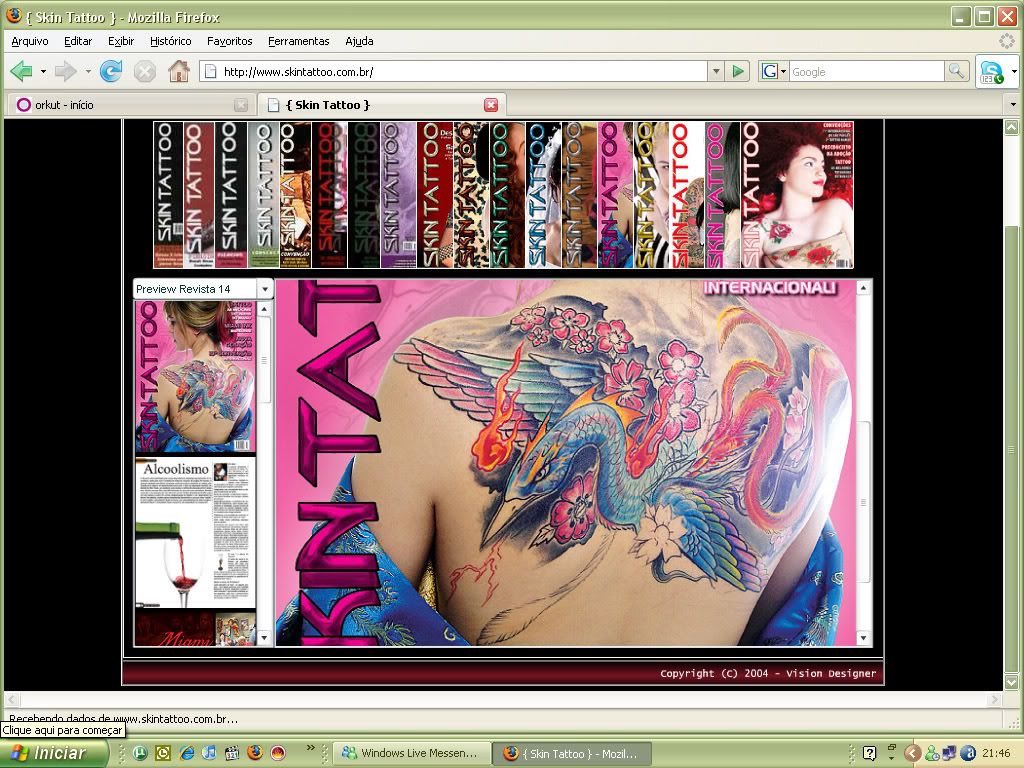Reload the page with the Refresh icon

tap(110, 71)
